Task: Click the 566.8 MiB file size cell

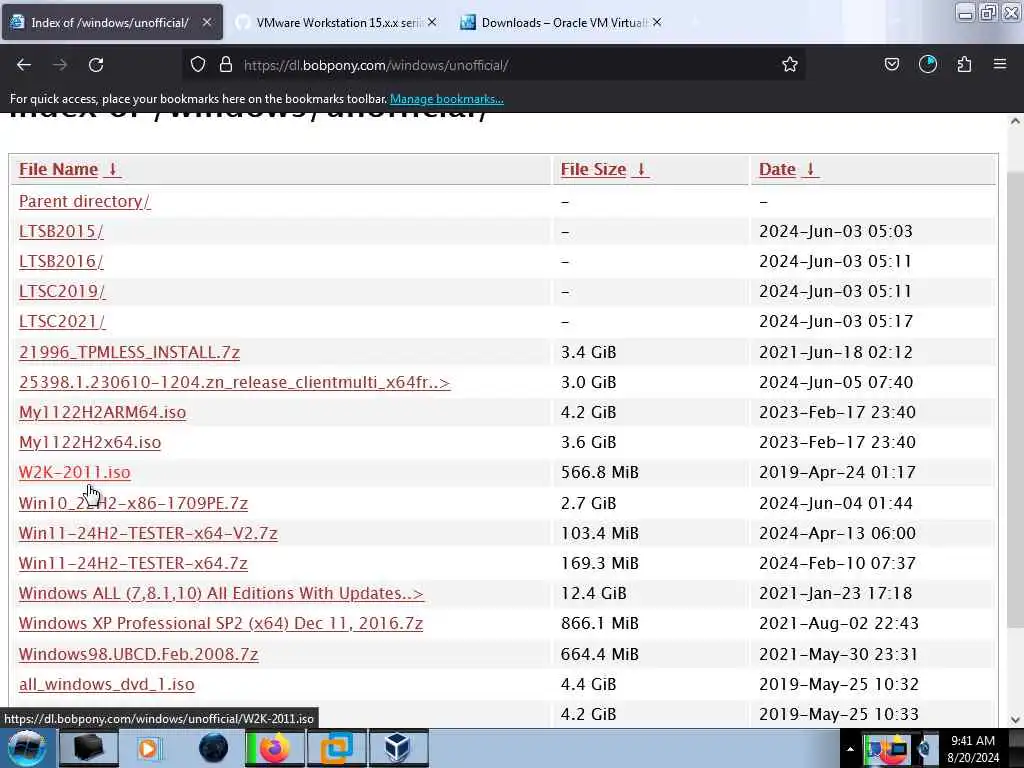Action: coord(600,472)
